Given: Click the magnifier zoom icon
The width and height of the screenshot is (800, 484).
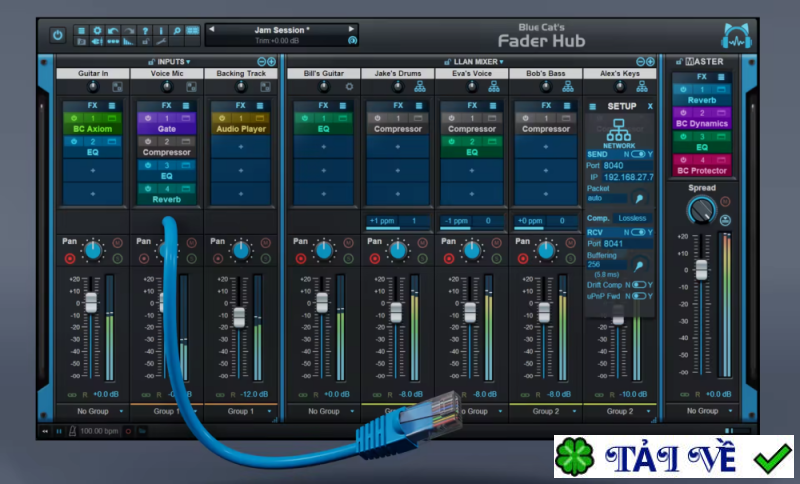Looking at the screenshot, I should [177, 31].
